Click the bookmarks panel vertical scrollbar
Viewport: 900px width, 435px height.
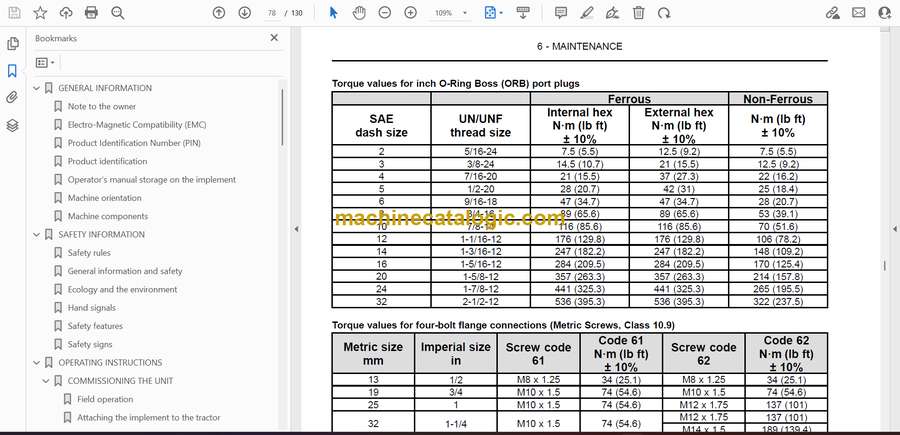pyautogui.click(x=282, y=118)
